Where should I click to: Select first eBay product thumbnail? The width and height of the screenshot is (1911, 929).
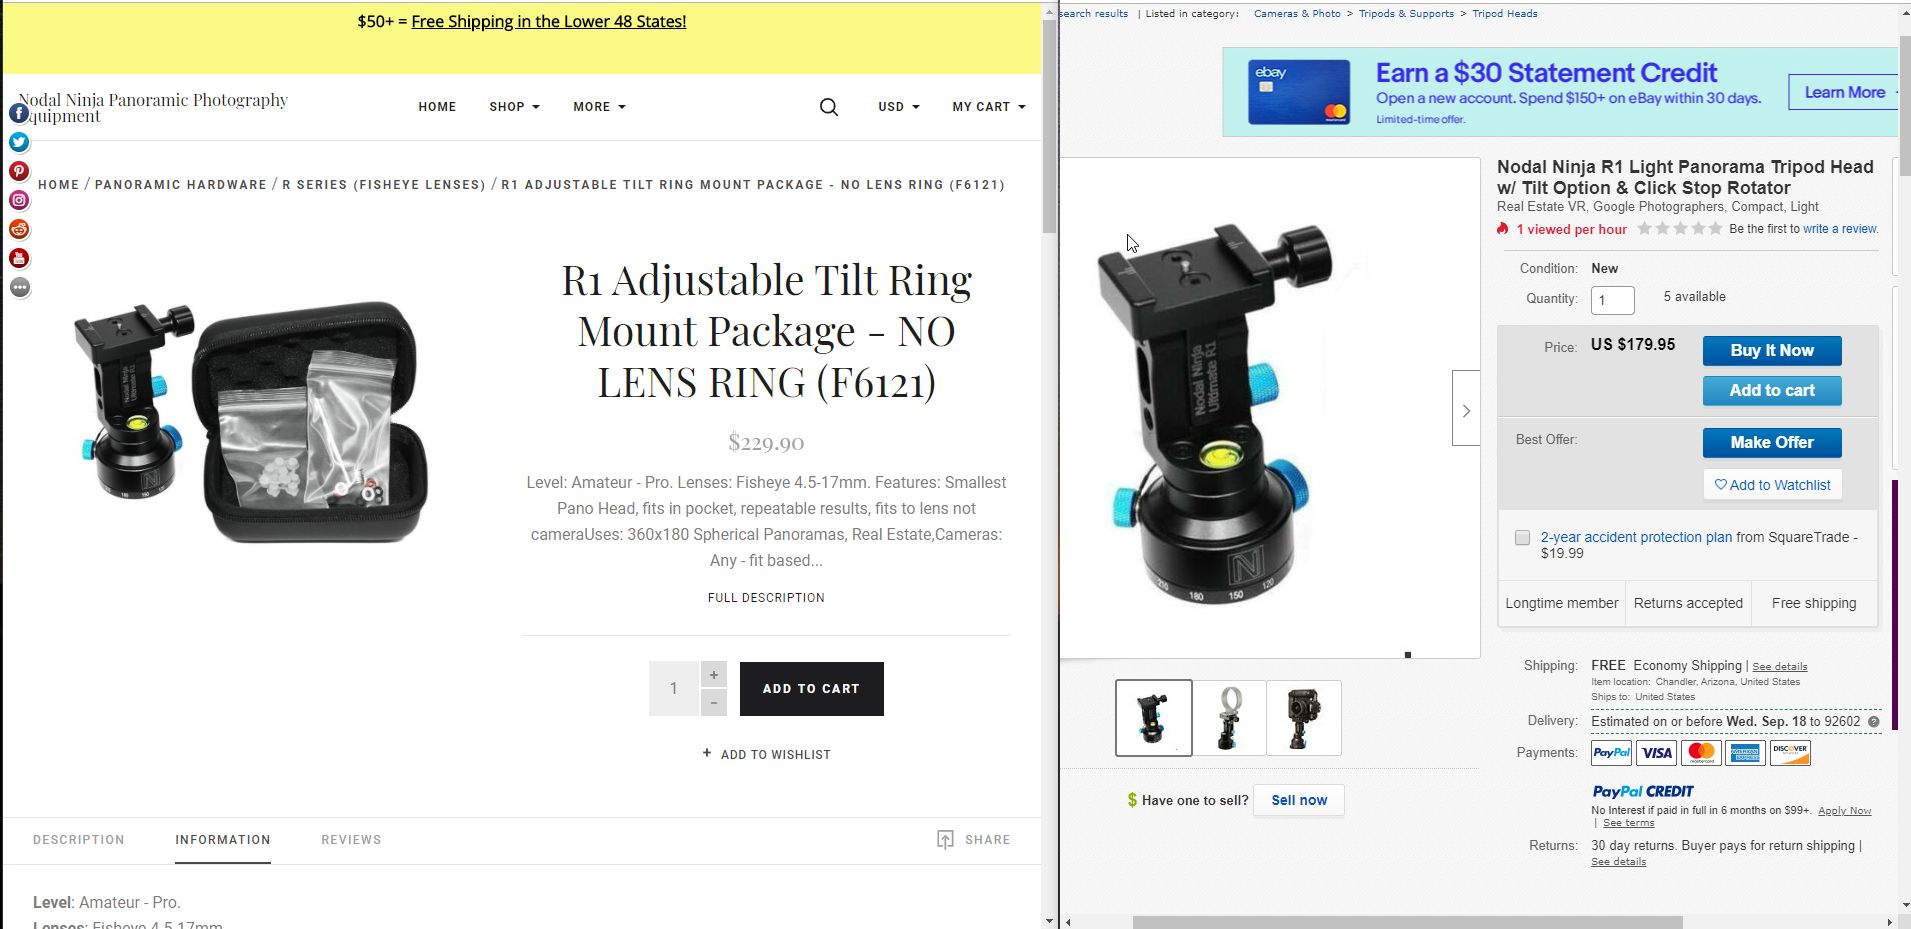pos(1153,718)
